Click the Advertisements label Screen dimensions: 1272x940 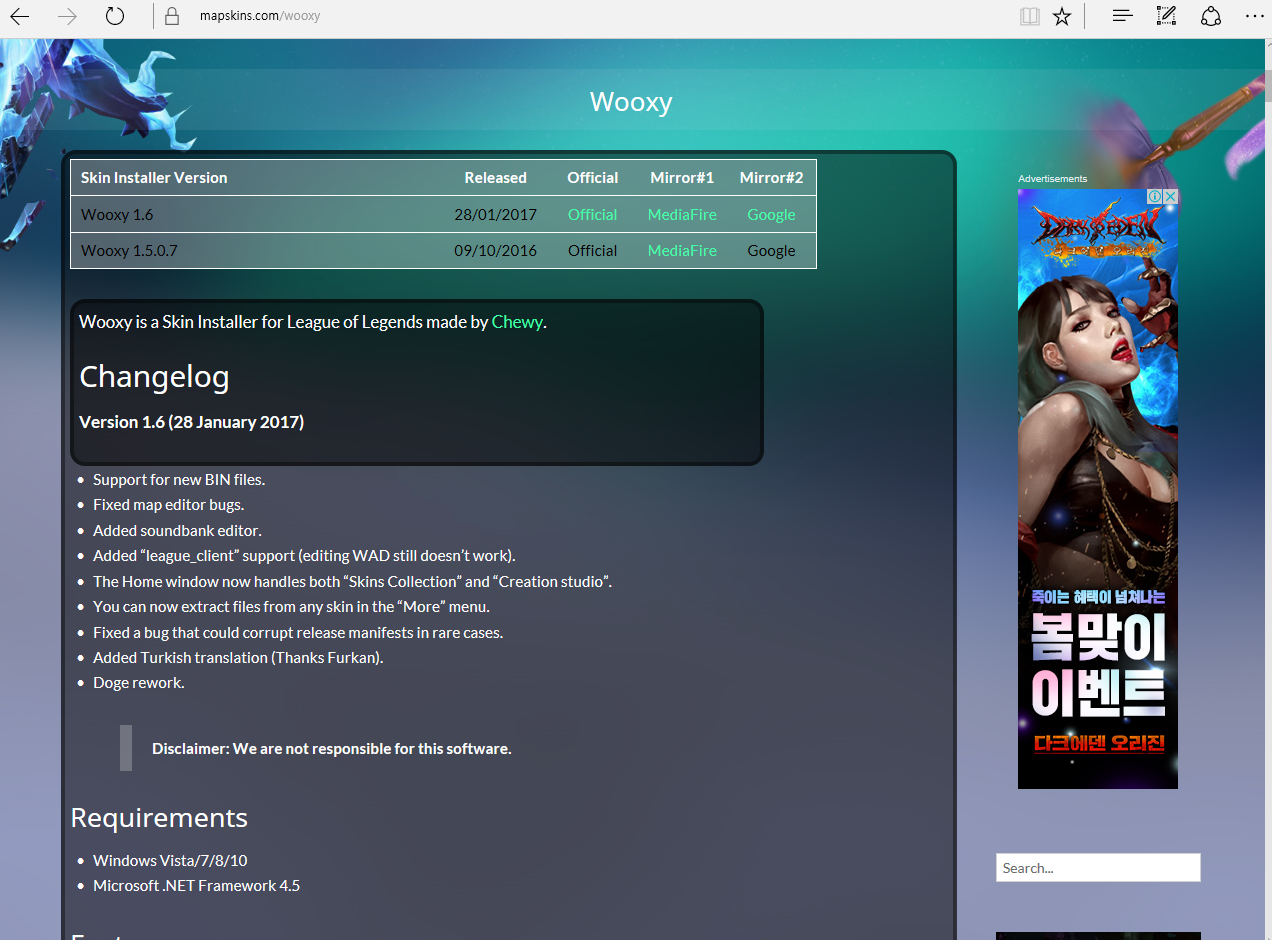[x=1052, y=179]
